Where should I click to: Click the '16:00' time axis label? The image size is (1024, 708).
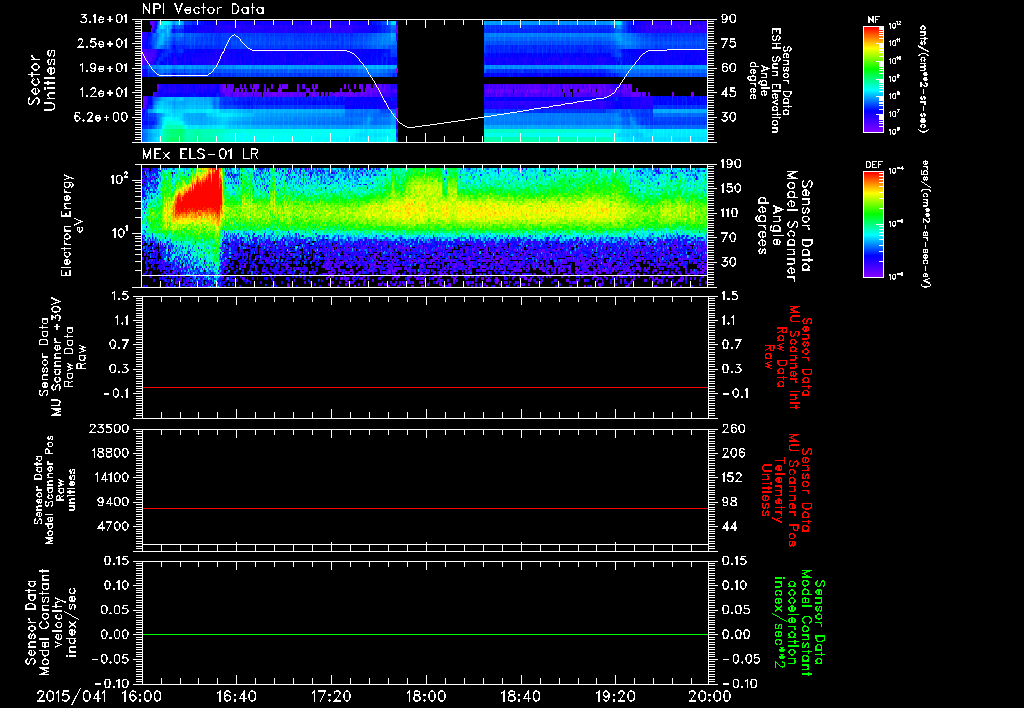142,696
